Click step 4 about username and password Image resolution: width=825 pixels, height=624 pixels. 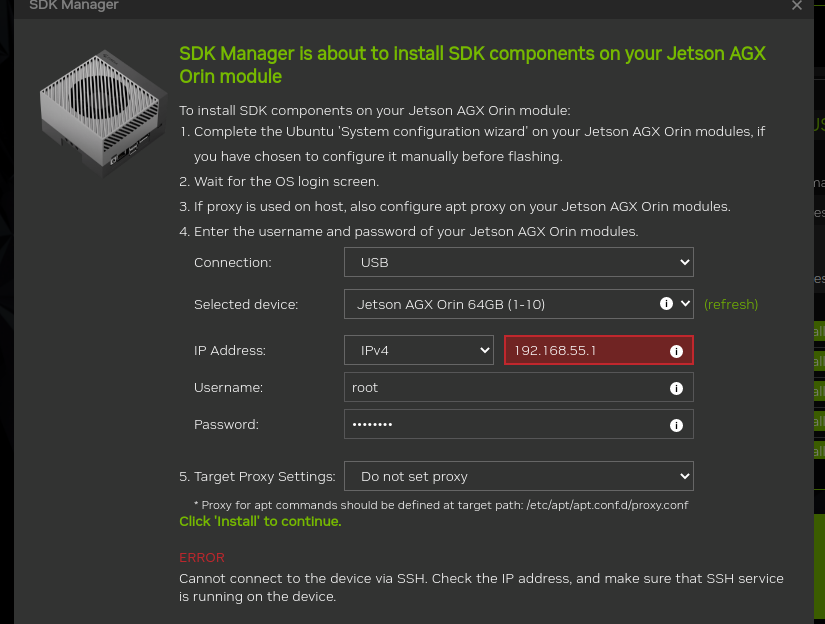[x=408, y=232]
